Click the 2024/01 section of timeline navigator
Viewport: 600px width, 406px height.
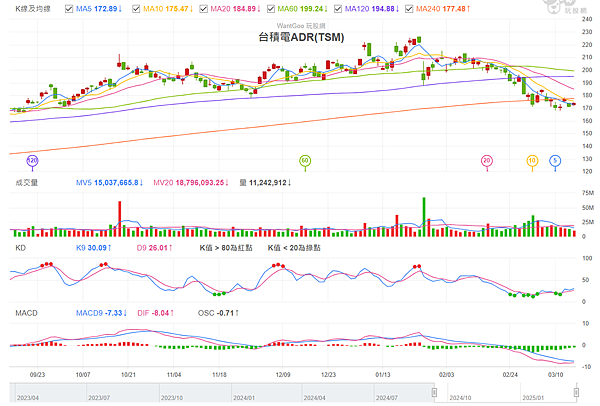tap(266, 393)
